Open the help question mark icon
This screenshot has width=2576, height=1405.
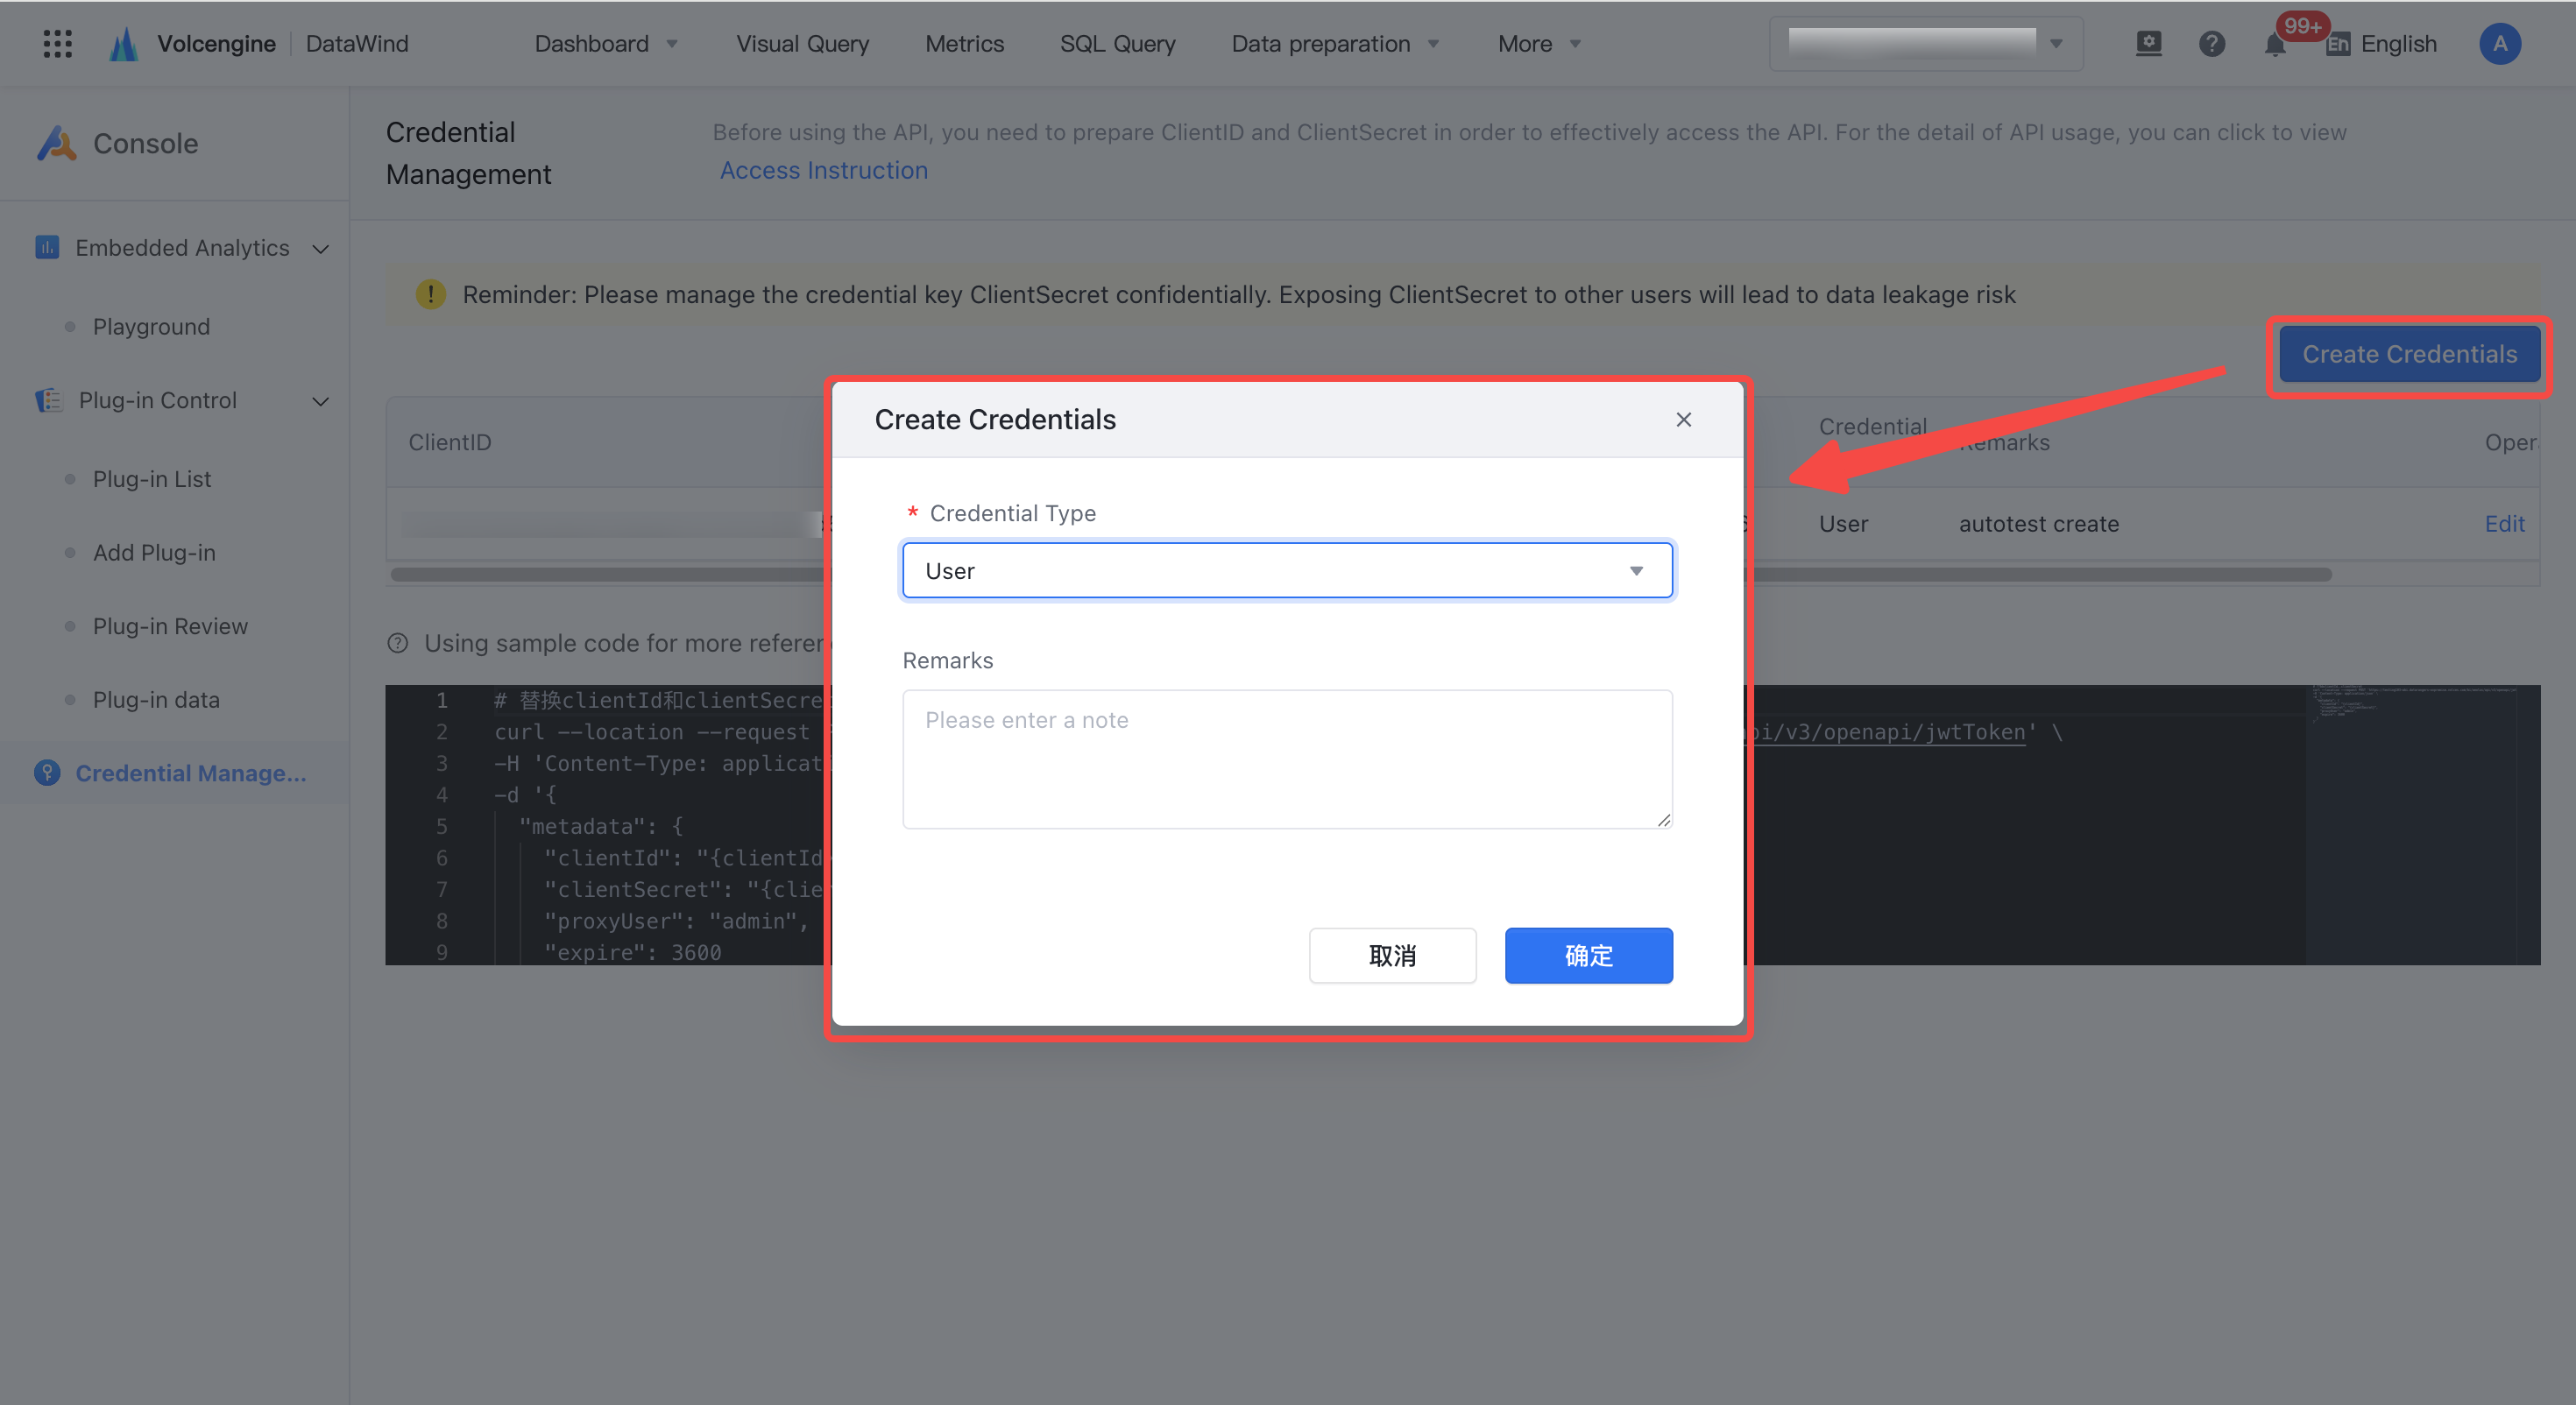[x=2211, y=43]
